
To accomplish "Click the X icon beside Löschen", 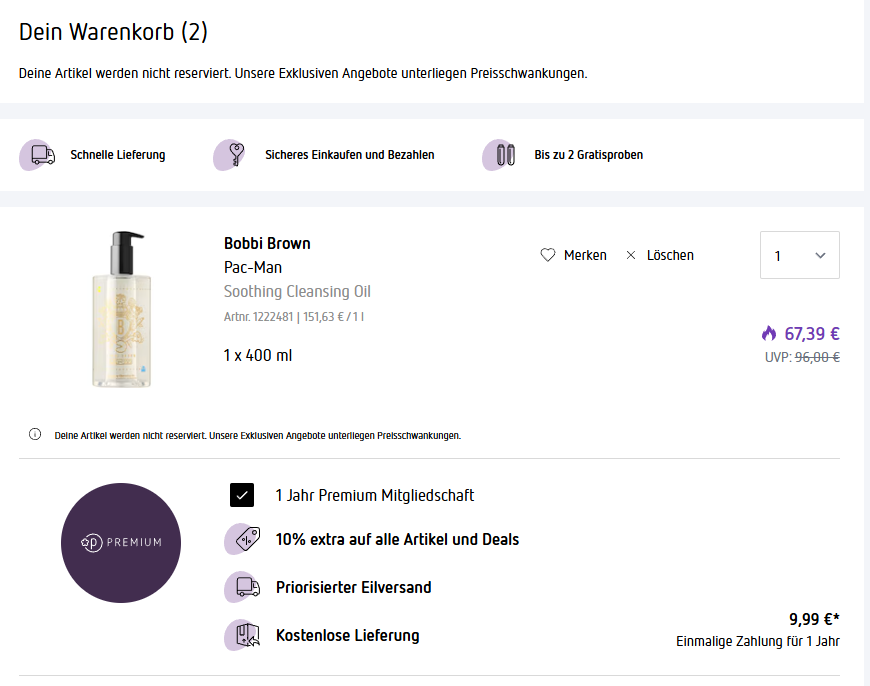I will point(631,255).
